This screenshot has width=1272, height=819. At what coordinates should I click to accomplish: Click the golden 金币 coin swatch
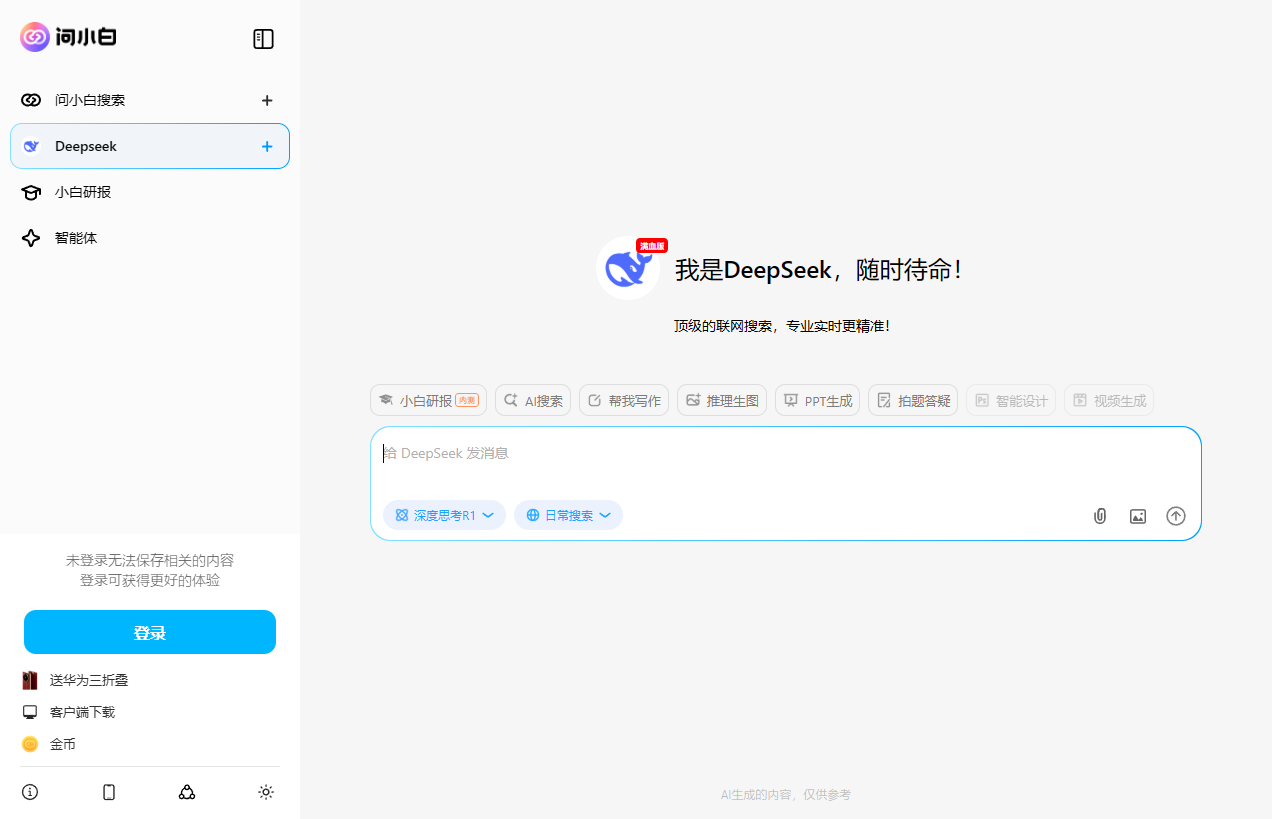click(30, 744)
